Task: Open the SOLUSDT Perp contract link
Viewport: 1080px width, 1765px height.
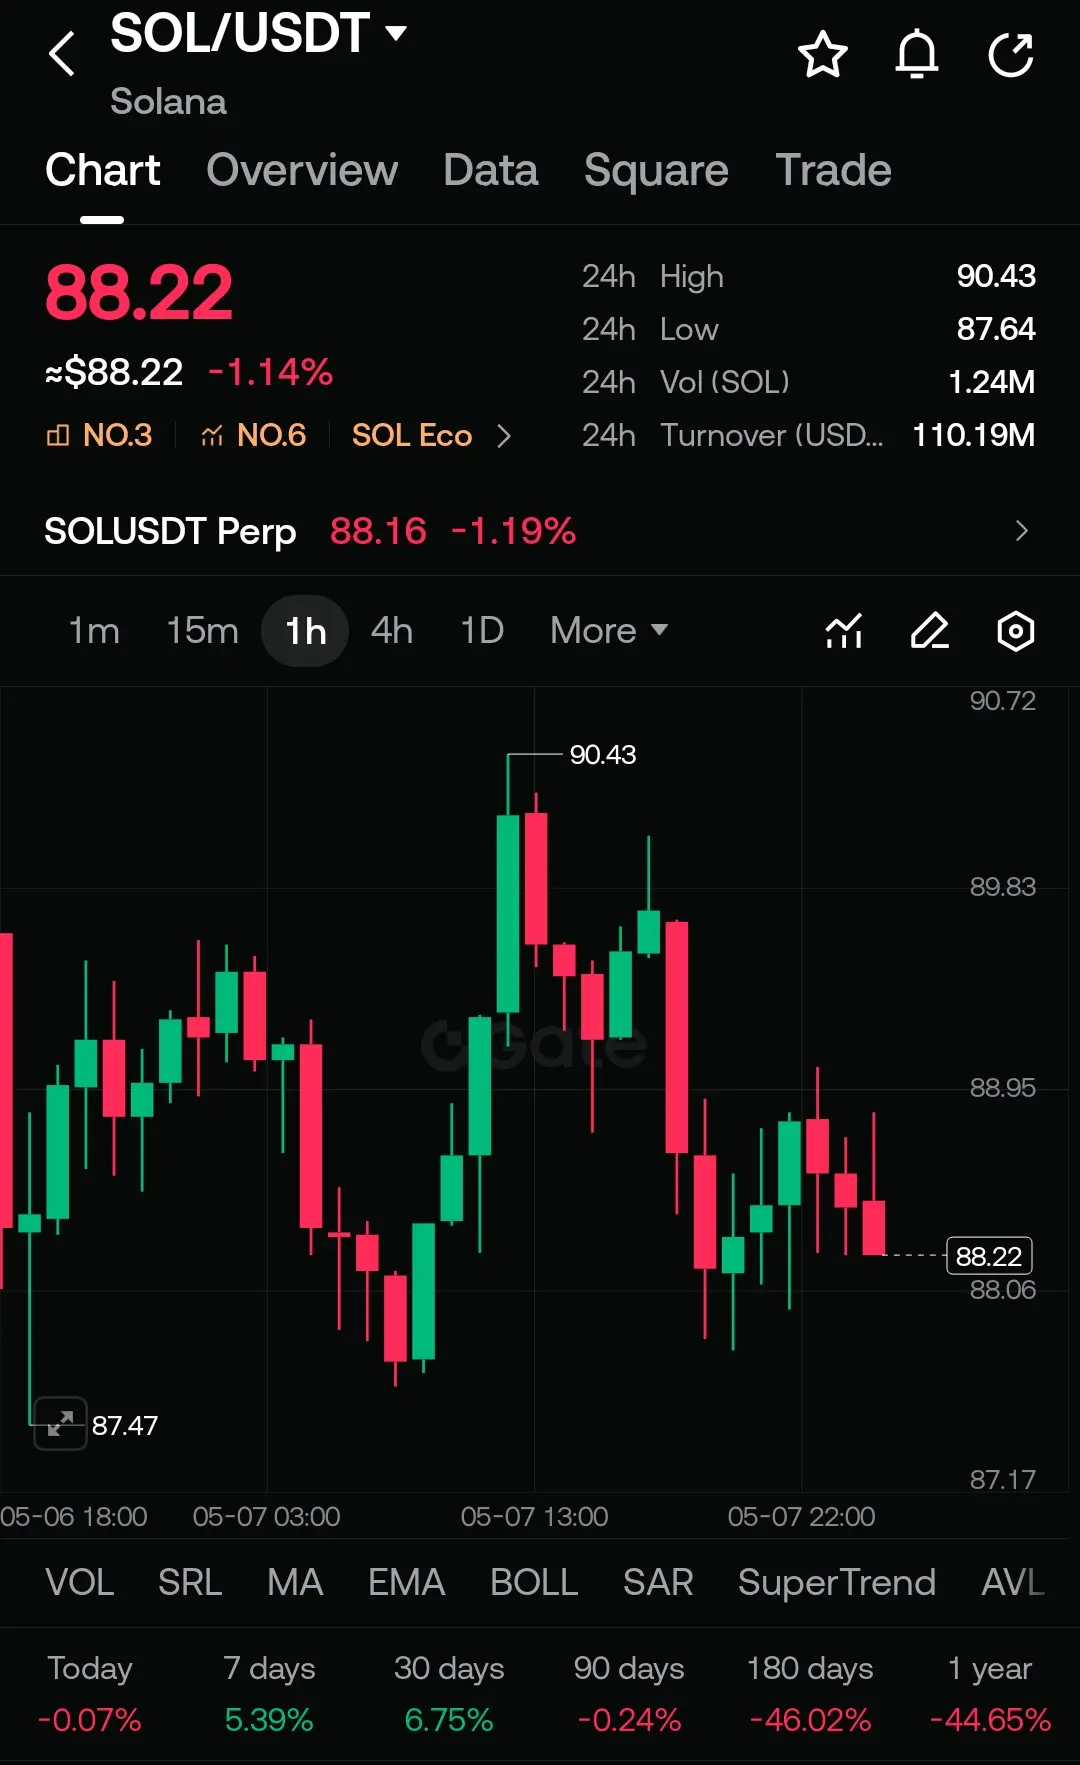Action: (170, 531)
